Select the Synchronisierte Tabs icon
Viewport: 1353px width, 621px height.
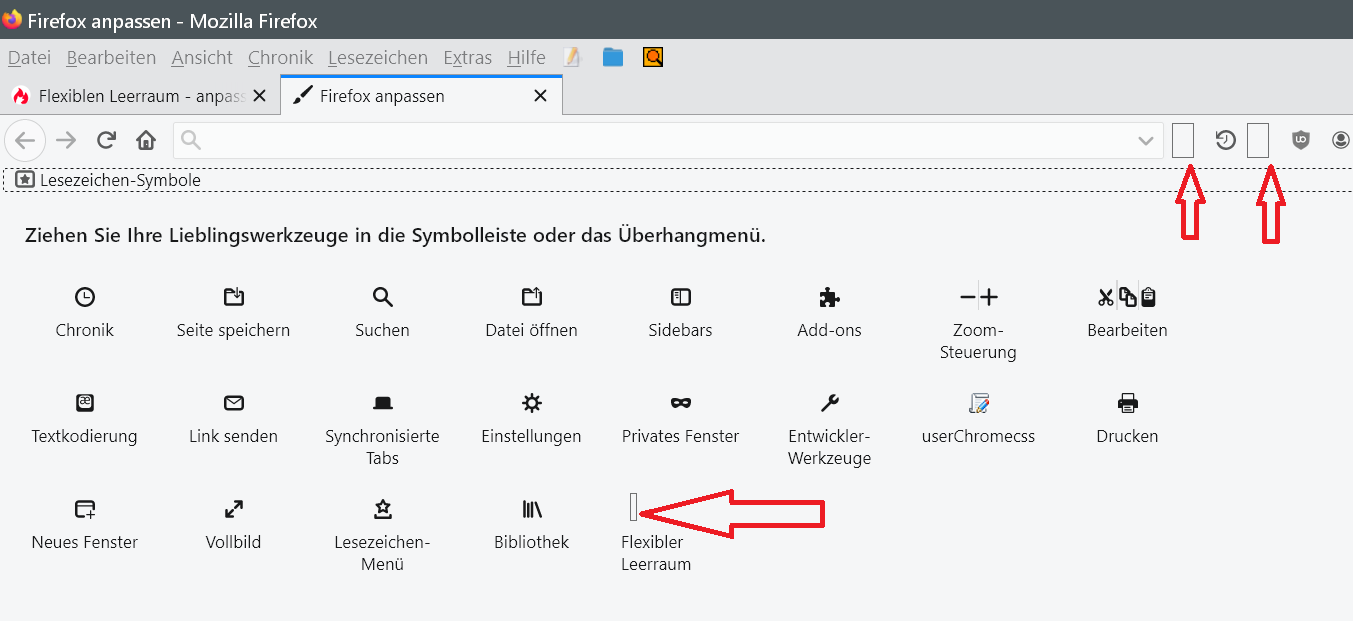pos(382,403)
